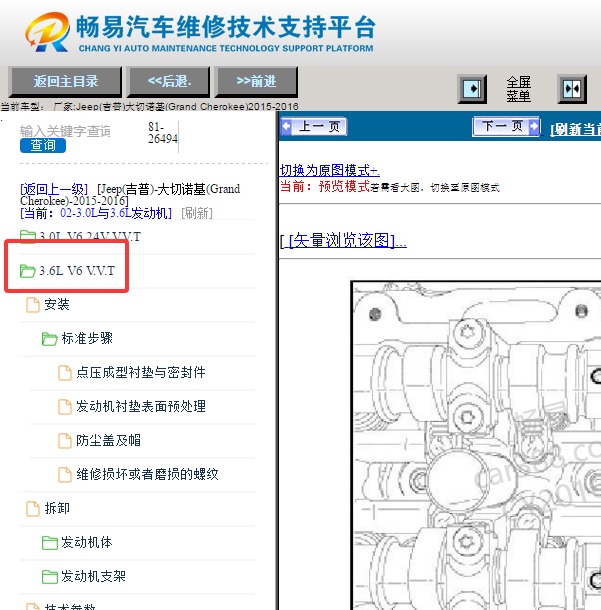
Task: Click the document icon beside 发动机衬垫表面预处理
Action: coord(65,407)
